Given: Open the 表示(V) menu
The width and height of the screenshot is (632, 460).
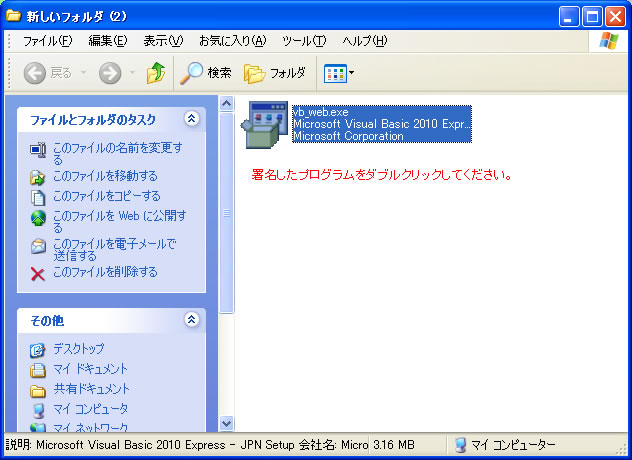Looking at the screenshot, I should (163, 41).
